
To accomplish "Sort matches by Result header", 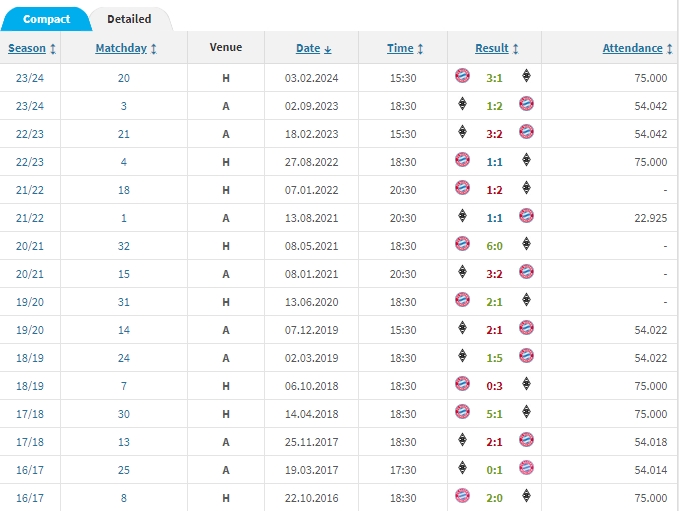I will point(492,48).
